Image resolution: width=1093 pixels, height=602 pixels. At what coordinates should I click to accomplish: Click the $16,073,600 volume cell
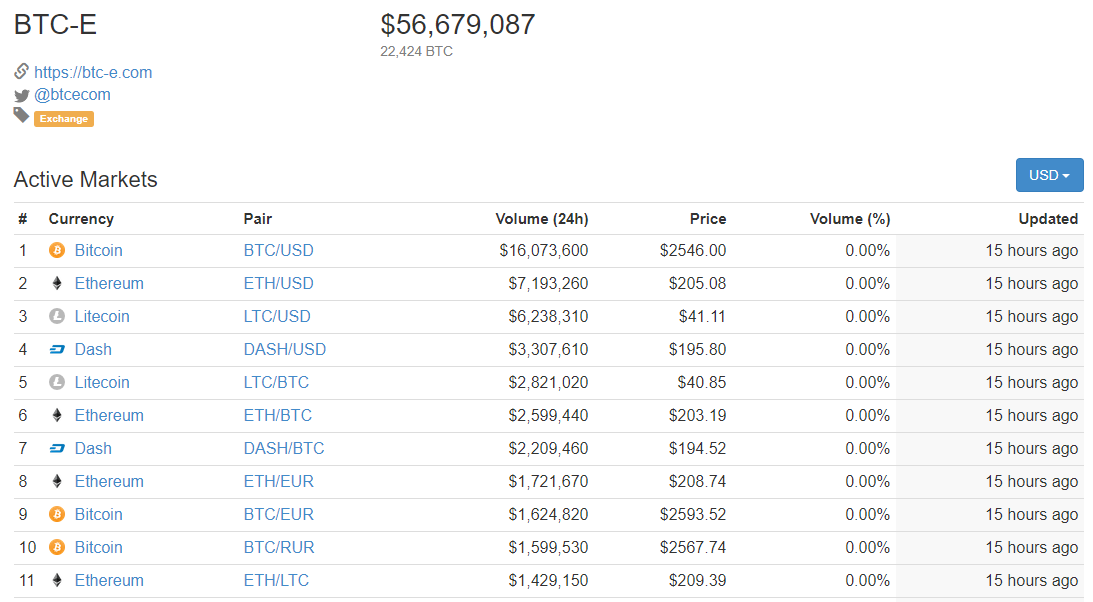(544, 250)
